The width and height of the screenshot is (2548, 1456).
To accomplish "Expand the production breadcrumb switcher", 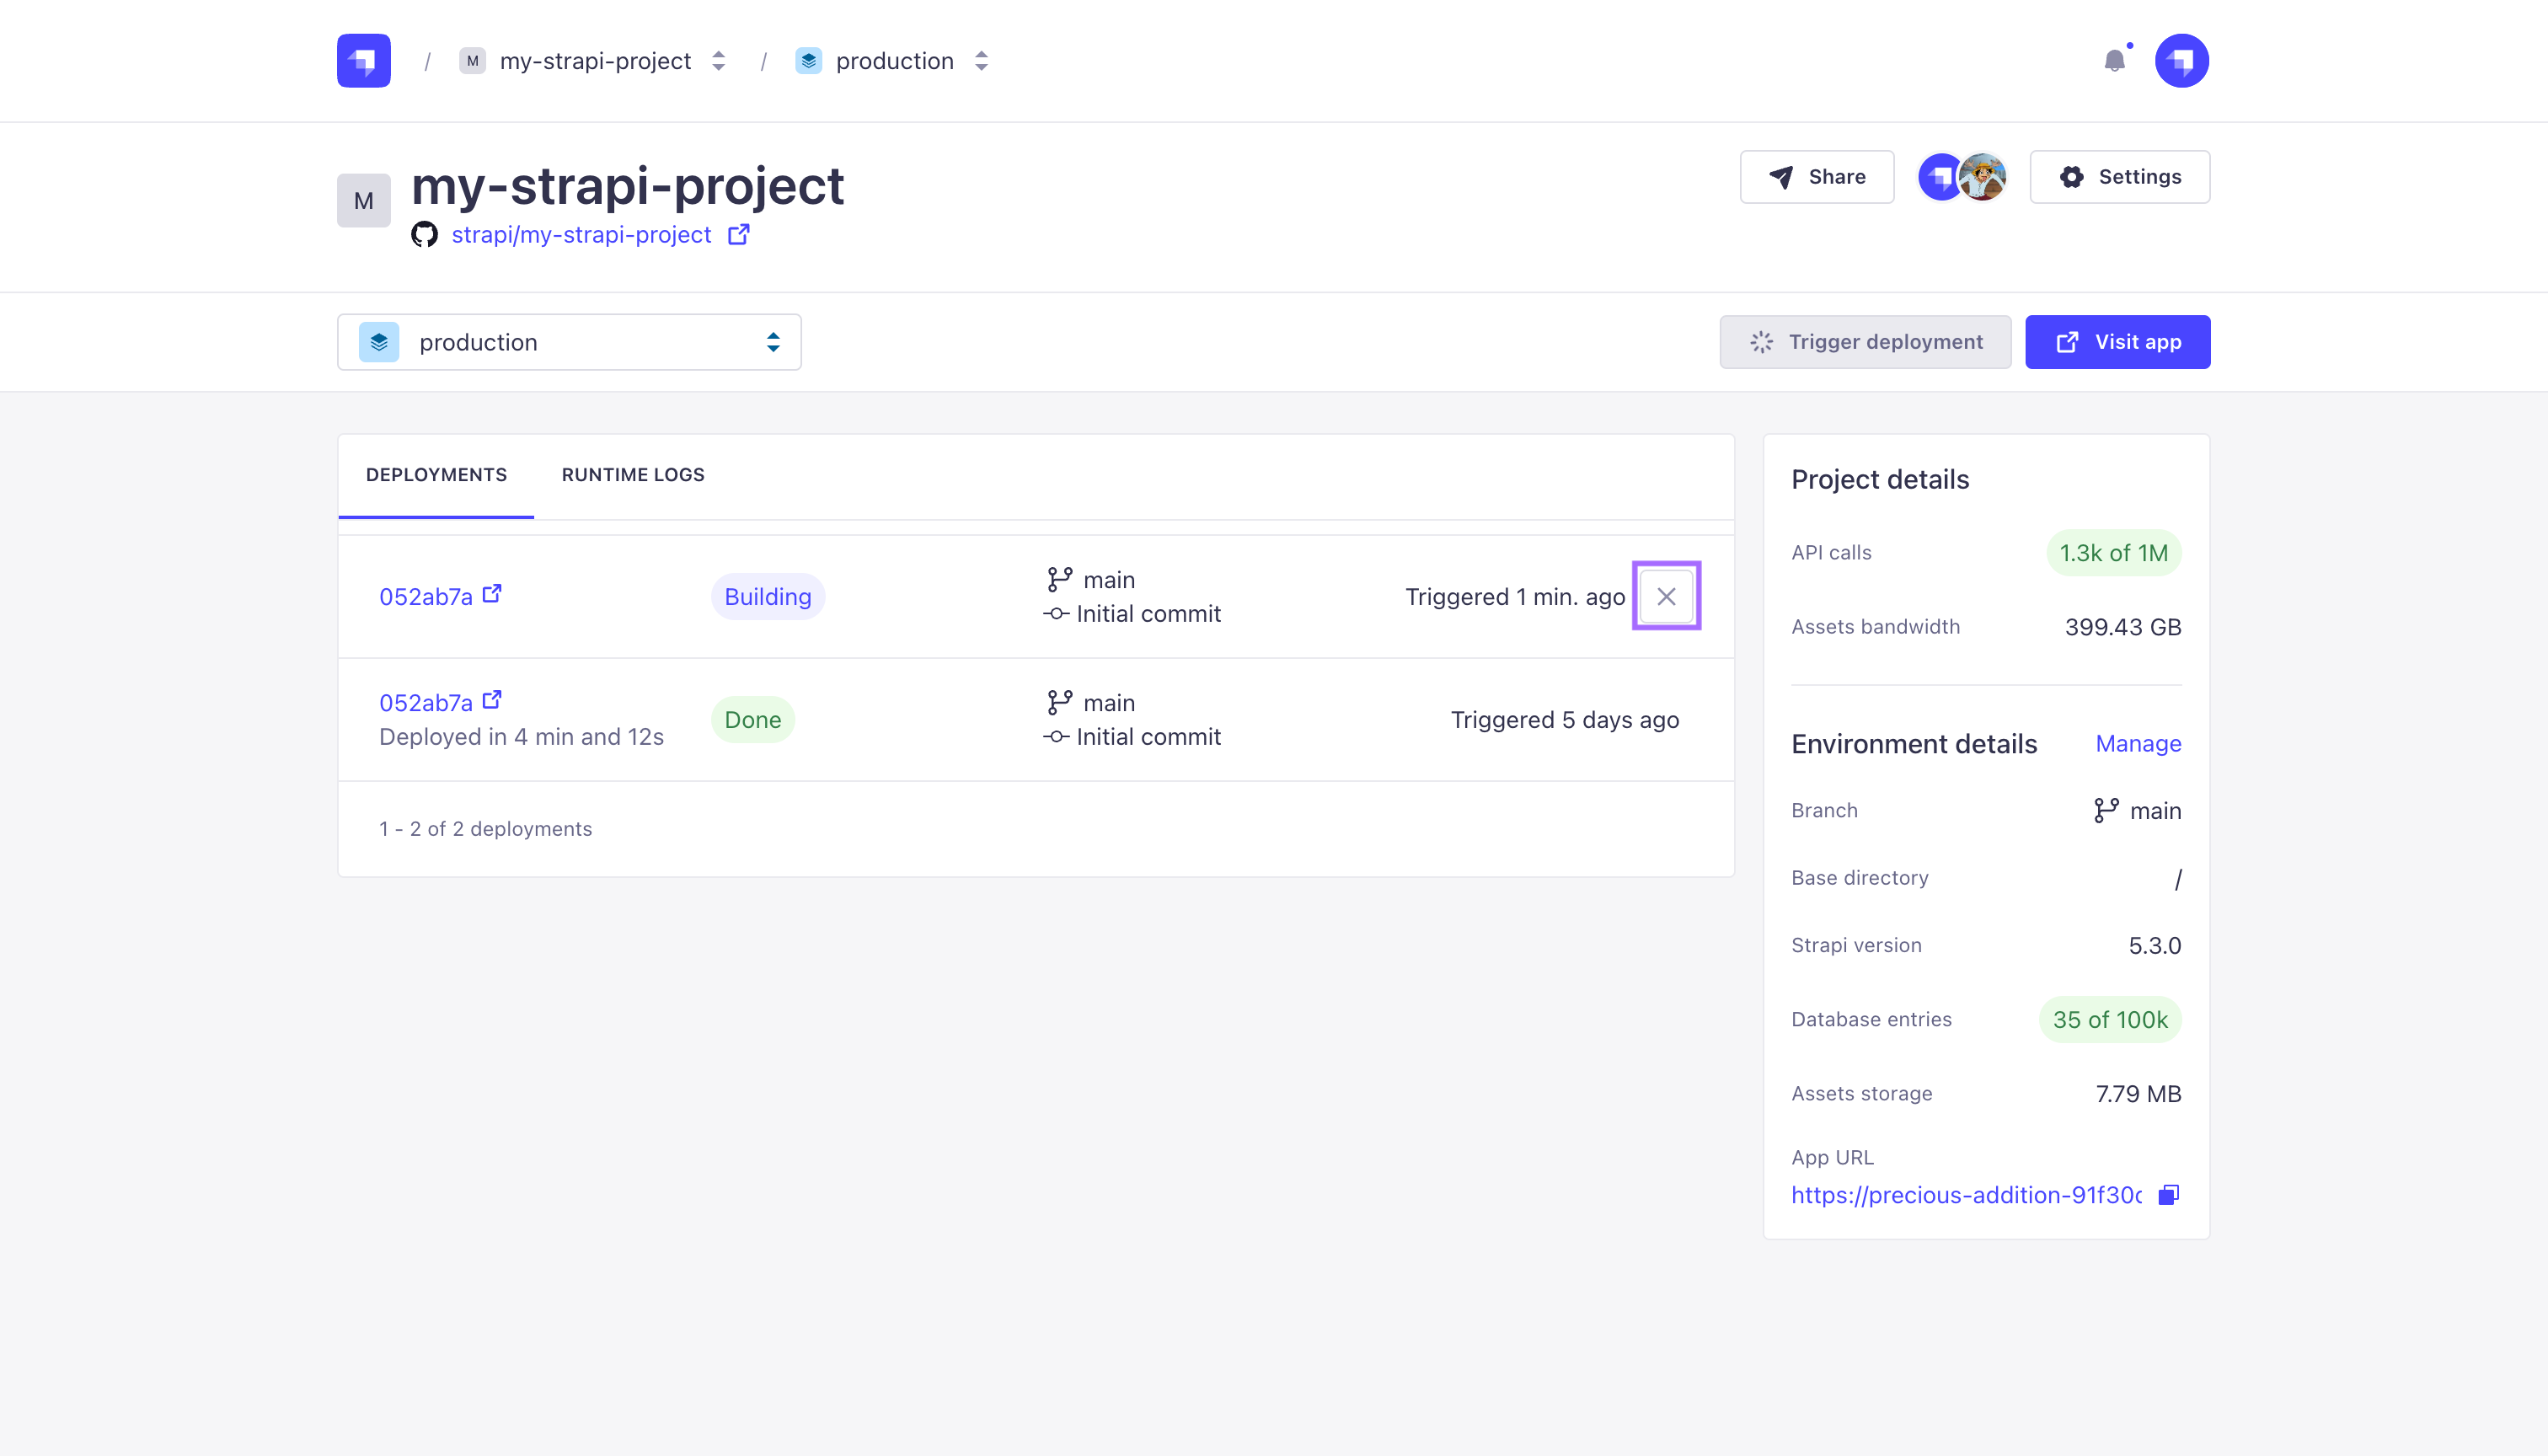I will tap(981, 61).
